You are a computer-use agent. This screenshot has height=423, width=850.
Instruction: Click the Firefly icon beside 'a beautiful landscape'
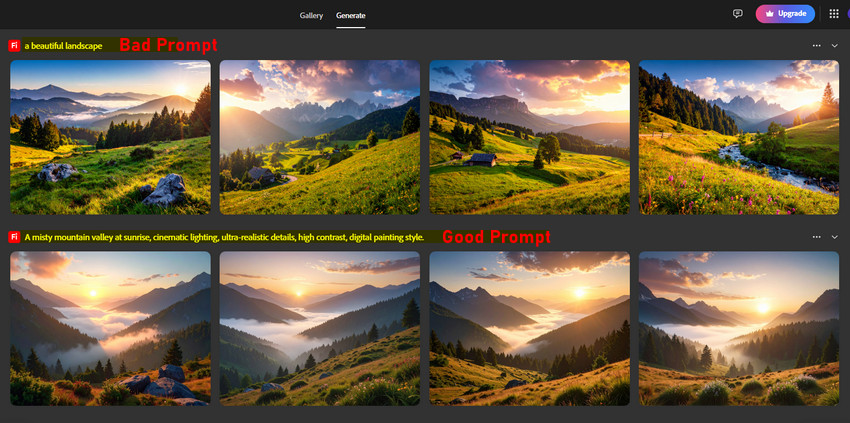14,46
